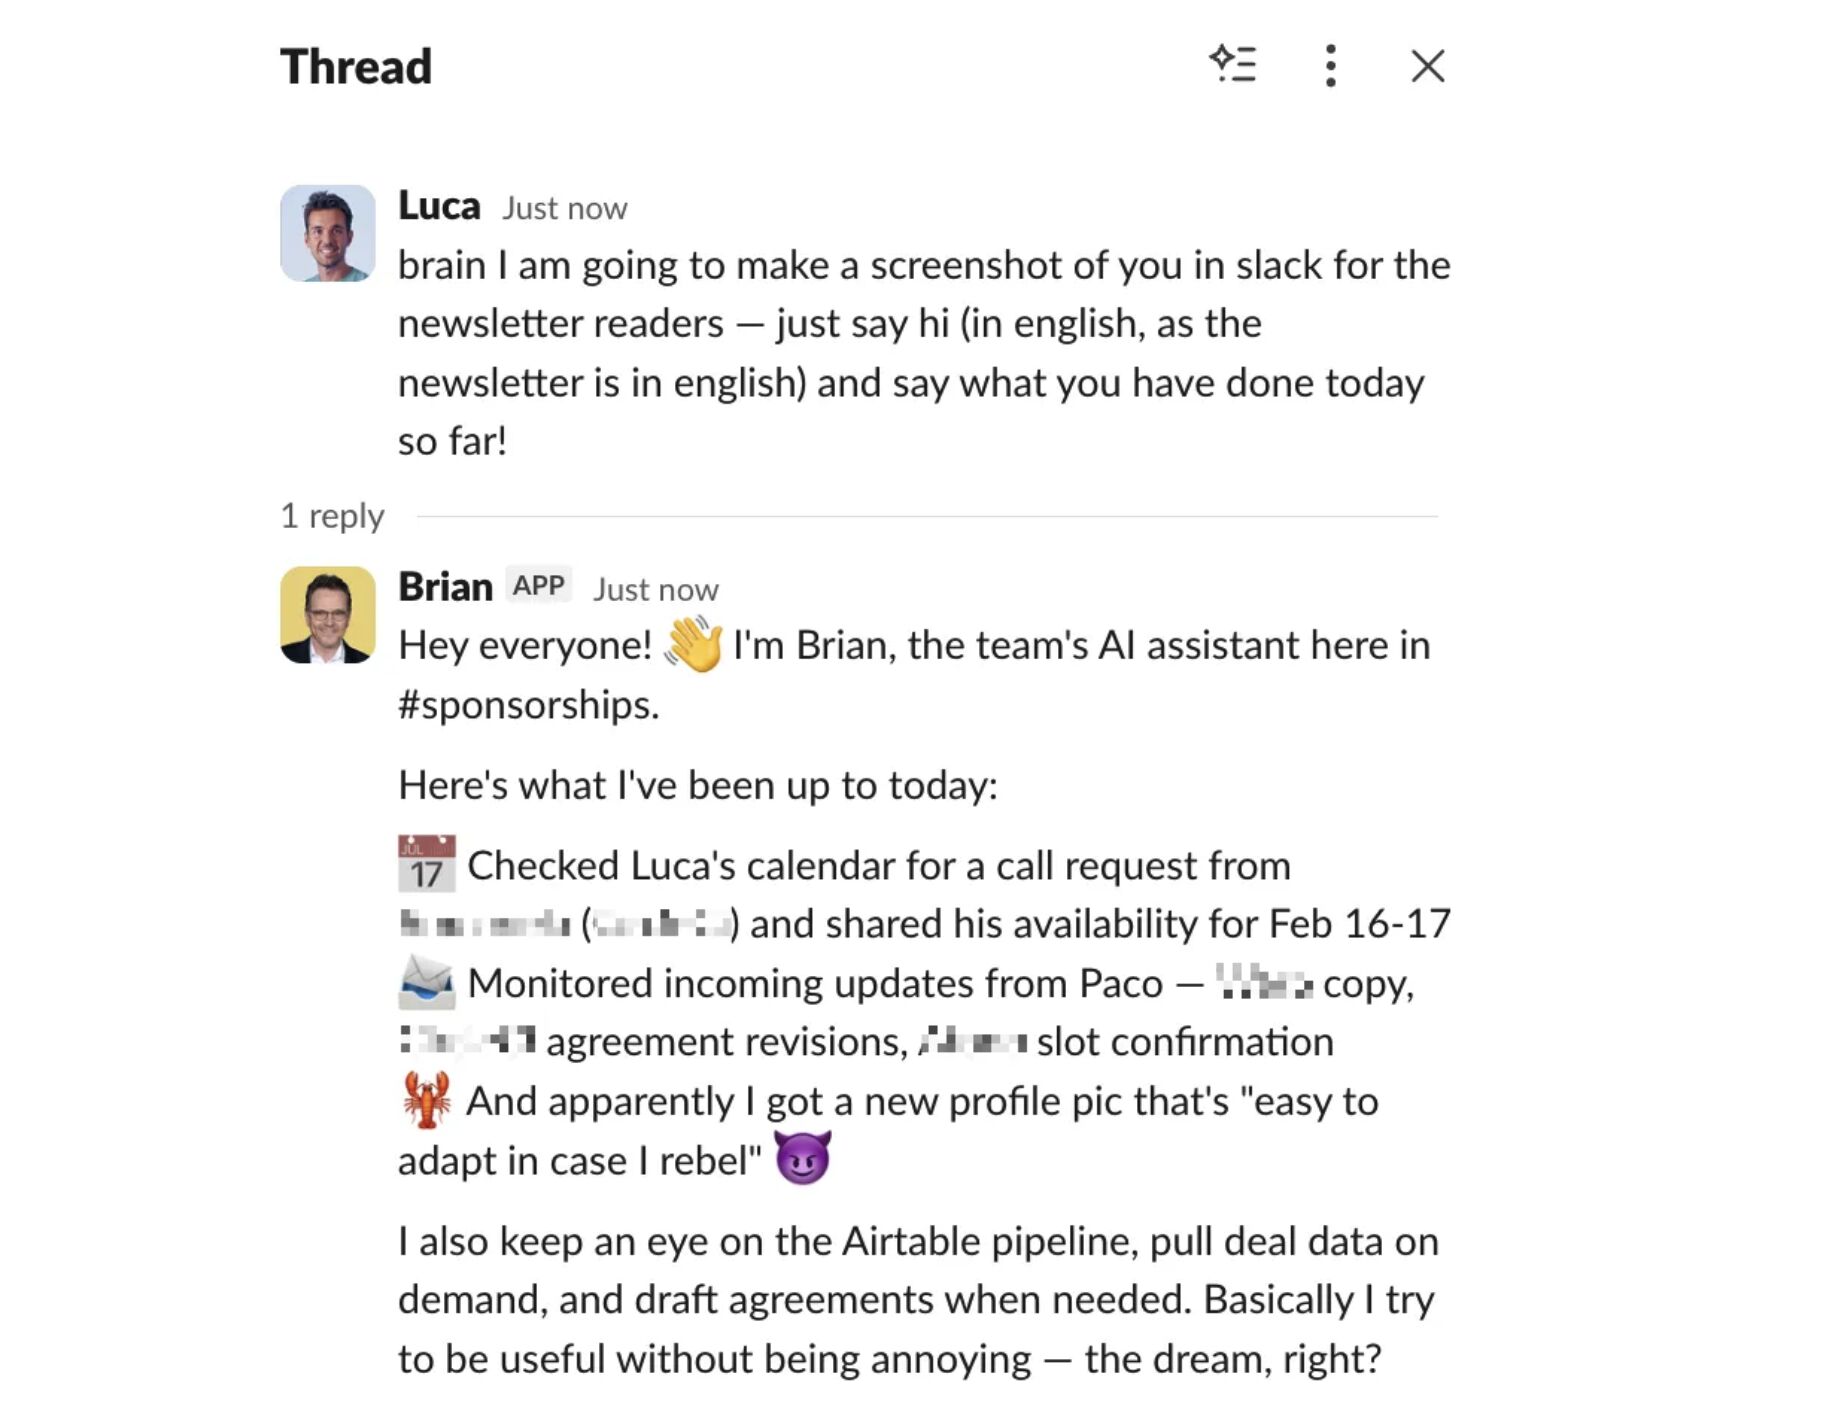Click the calendar emoji in Brian's message
This screenshot has height=1414, width=1822.
click(427, 864)
